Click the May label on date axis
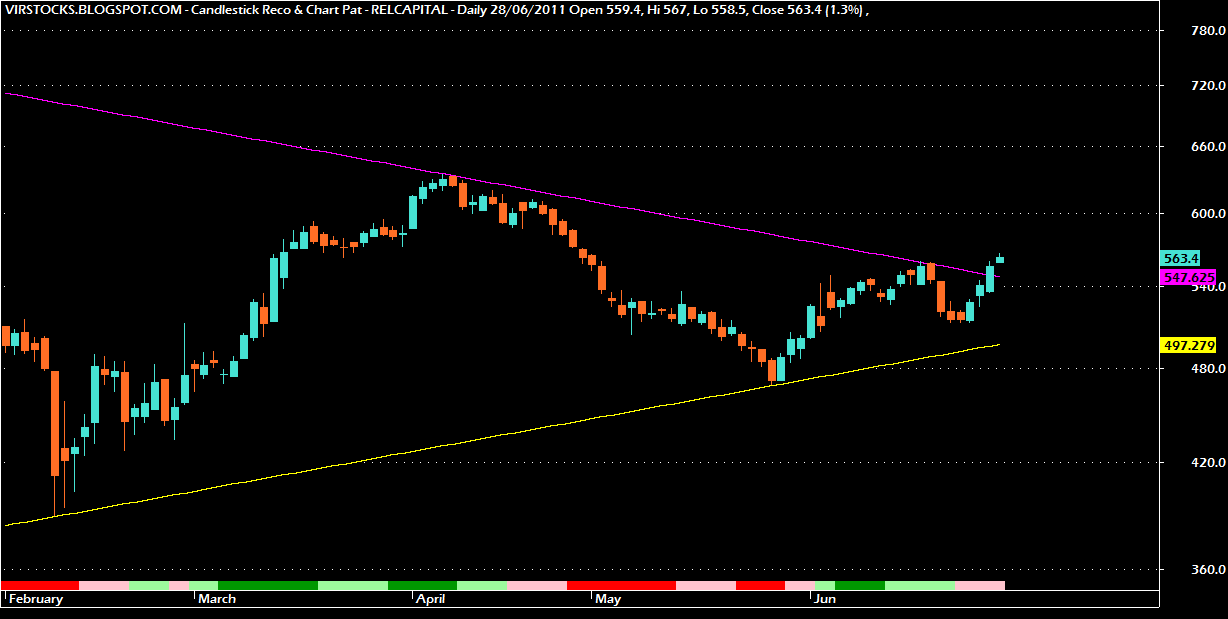This screenshot has height=619, width=1228. click(608, 600)
